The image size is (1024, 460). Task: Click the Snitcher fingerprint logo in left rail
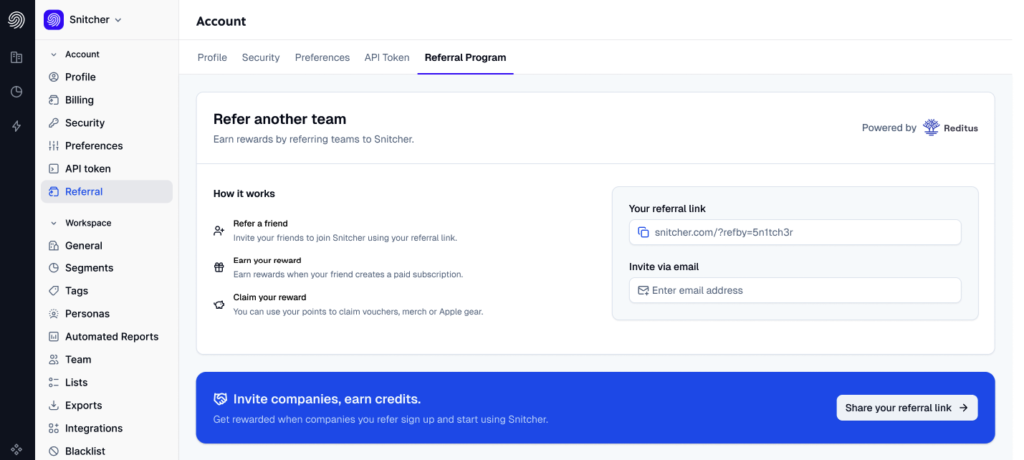[x=16, y=20]
